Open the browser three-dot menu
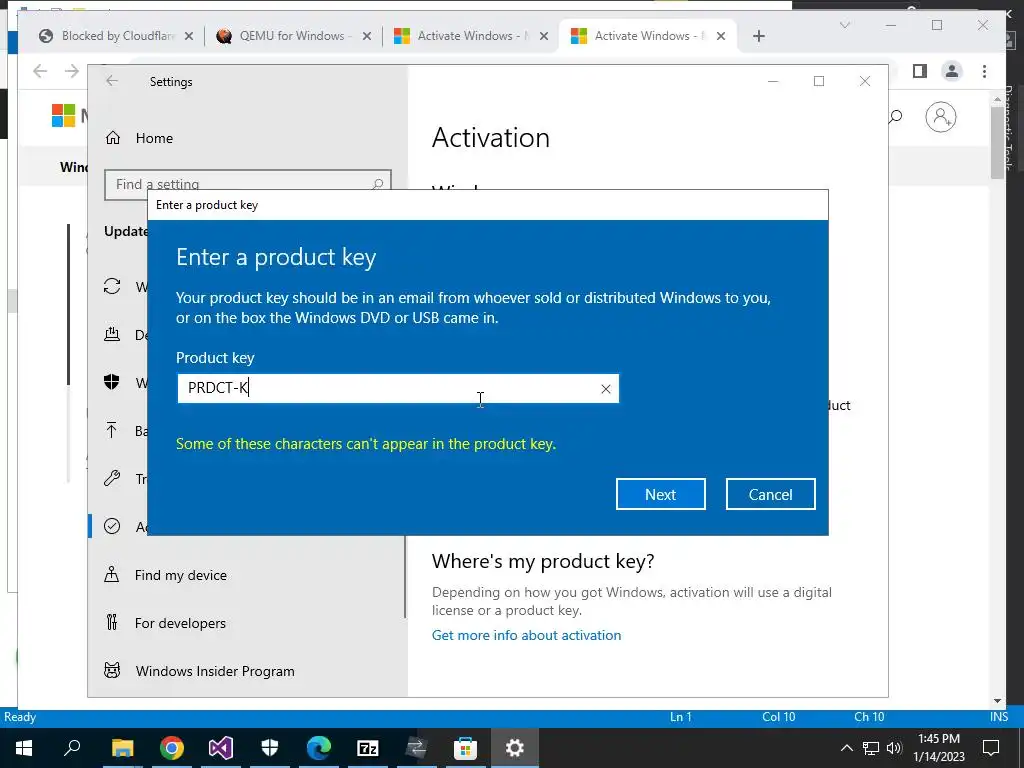The image size is (1024, 768). pyautogui.click(x=984, y=71)
